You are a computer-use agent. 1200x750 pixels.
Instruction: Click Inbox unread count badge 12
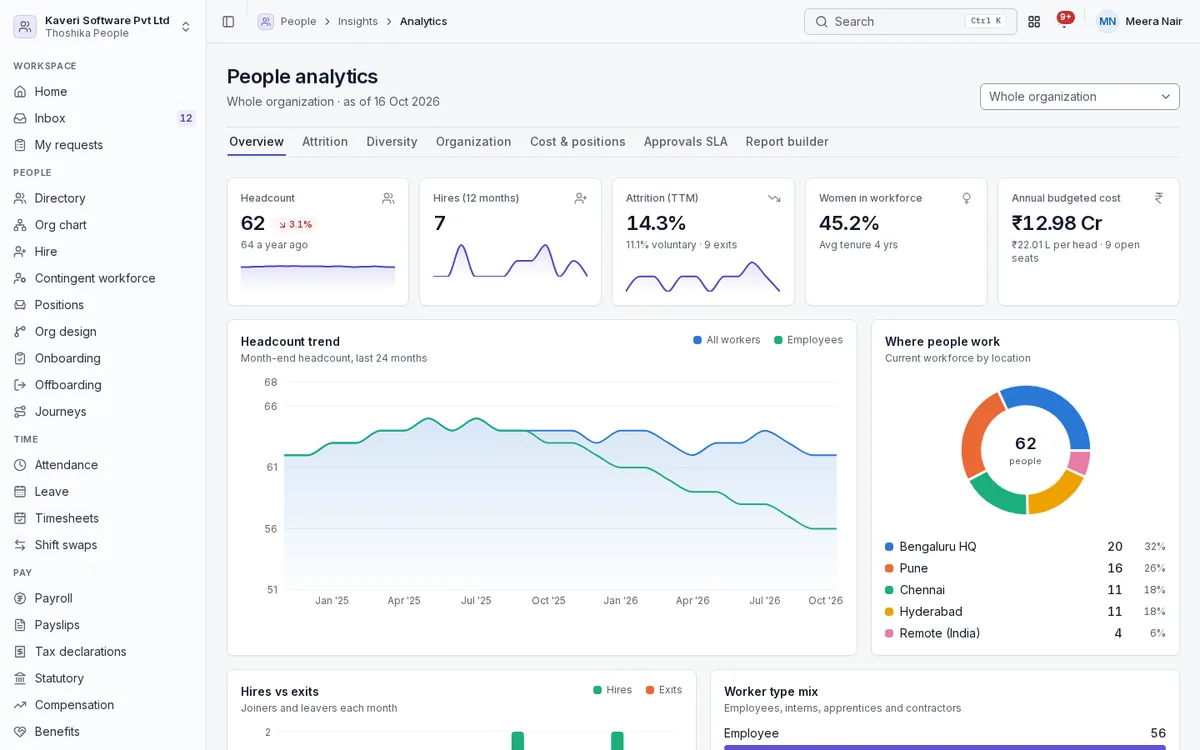coord(186,118)
